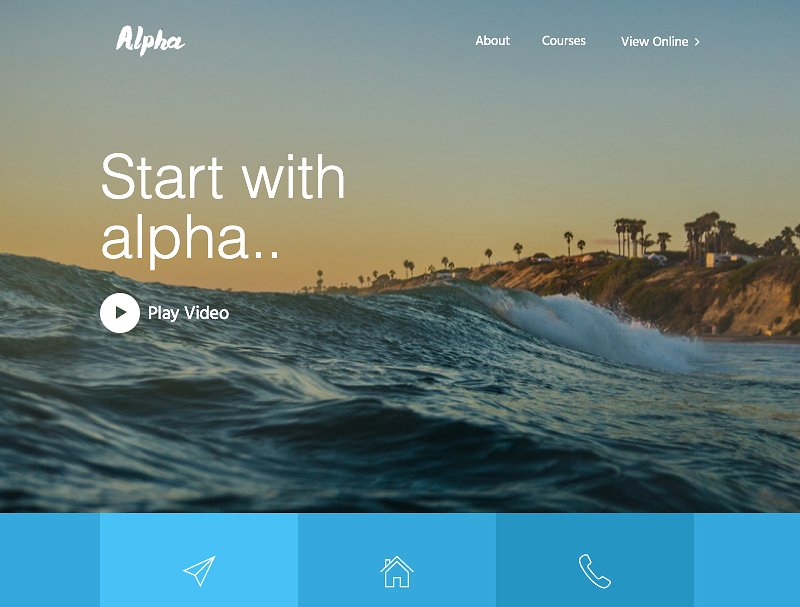Image resolution: width=800 pixels, height=607 pixels.
Task: Click the paper plane send icon
Action: pyautogui.click(x=199, y=571)
